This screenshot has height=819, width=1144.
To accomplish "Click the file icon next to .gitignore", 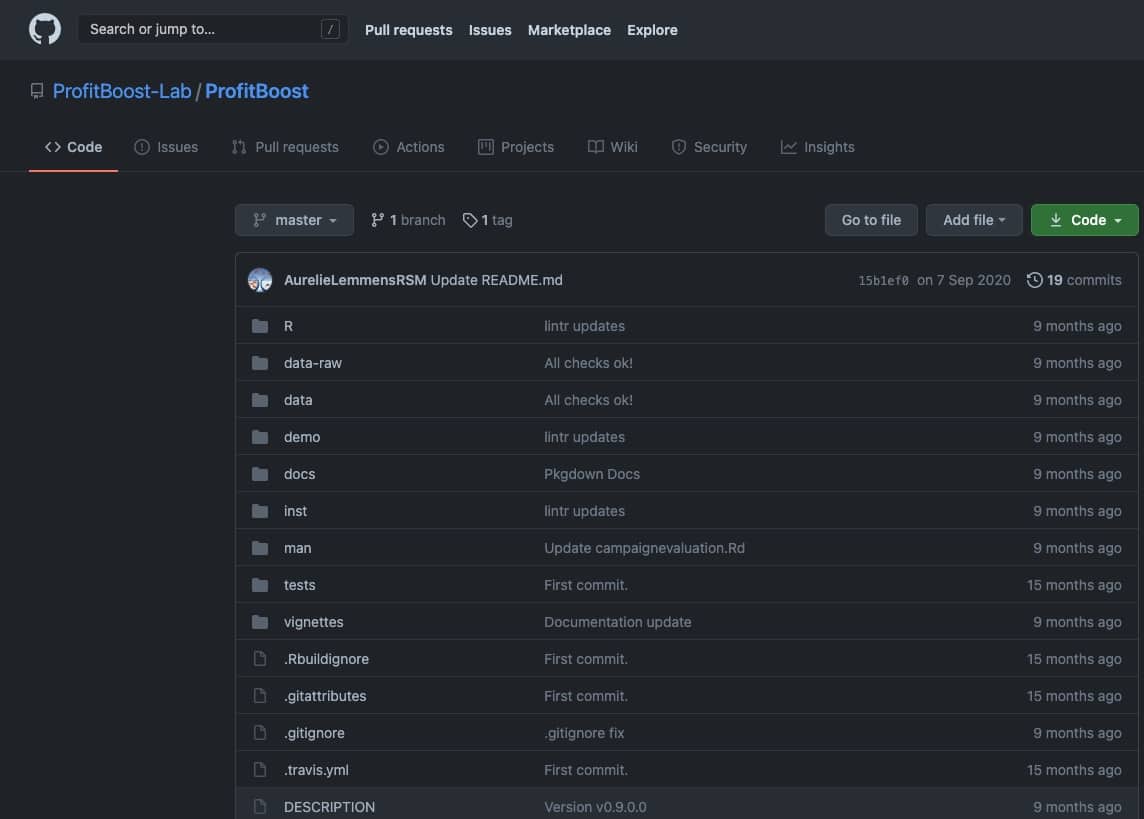I will tap(260, 733).
